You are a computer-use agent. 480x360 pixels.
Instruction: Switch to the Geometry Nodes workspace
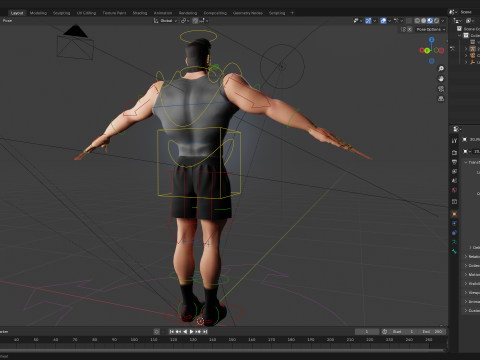248,13
